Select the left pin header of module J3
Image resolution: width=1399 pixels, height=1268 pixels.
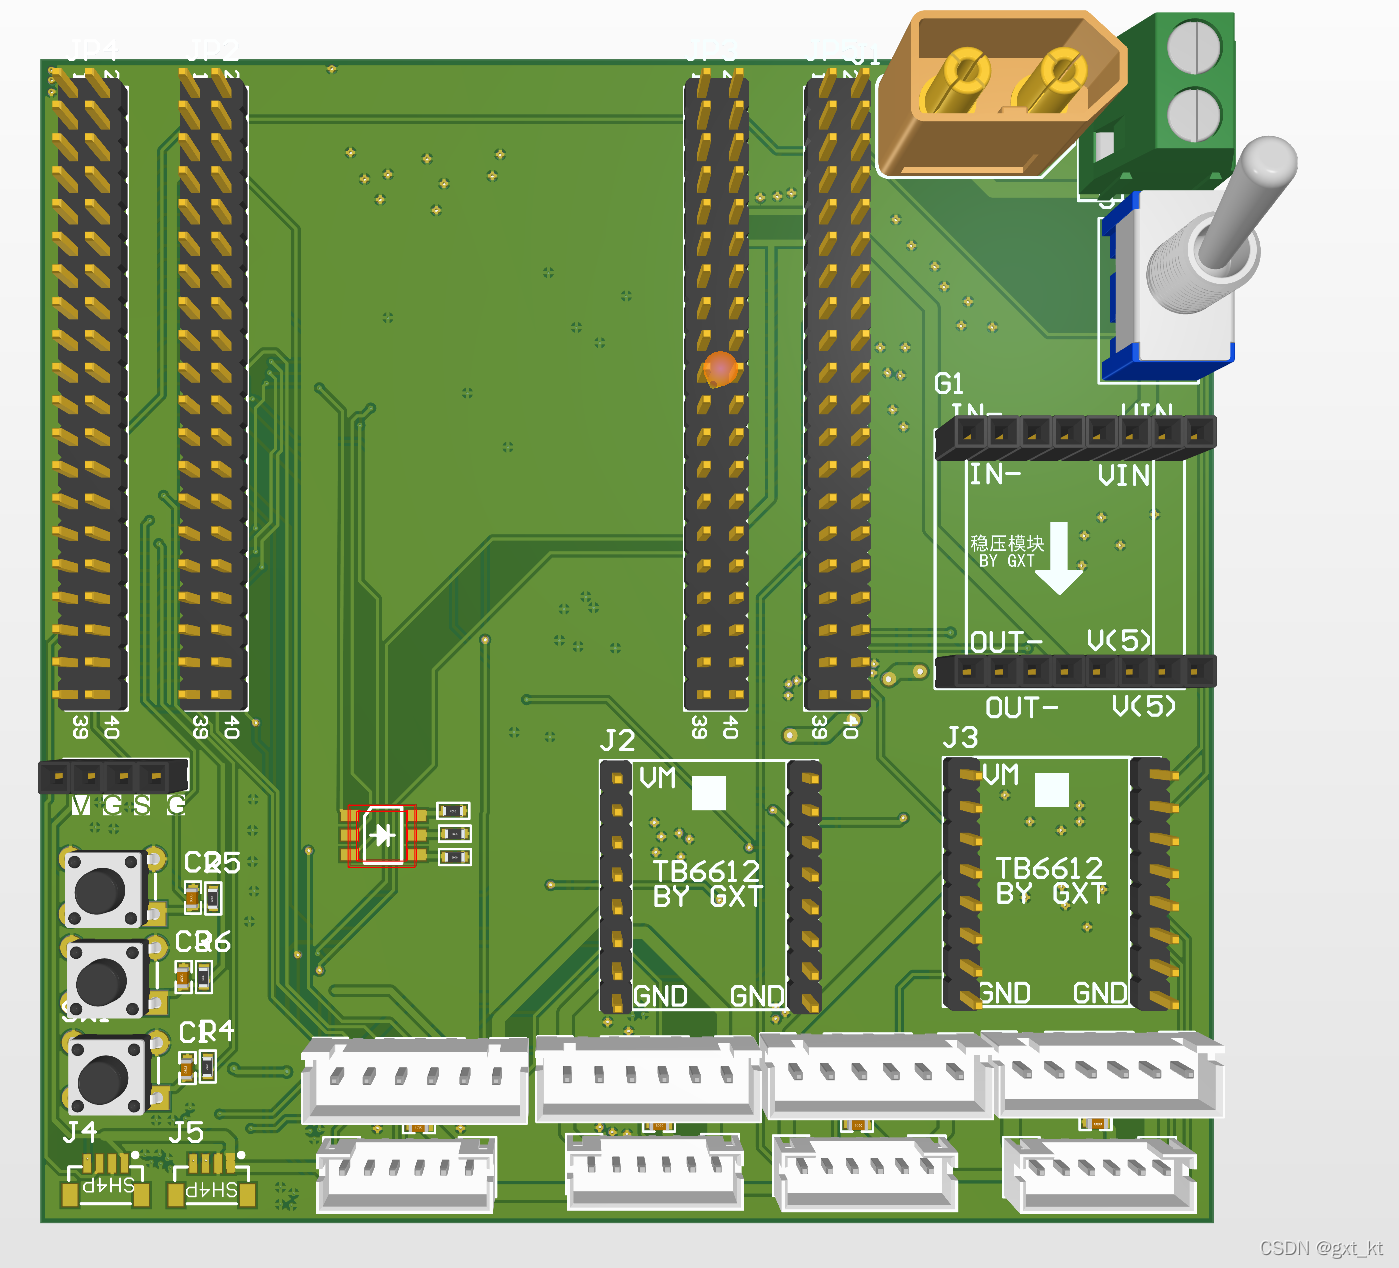click(963, 883)
